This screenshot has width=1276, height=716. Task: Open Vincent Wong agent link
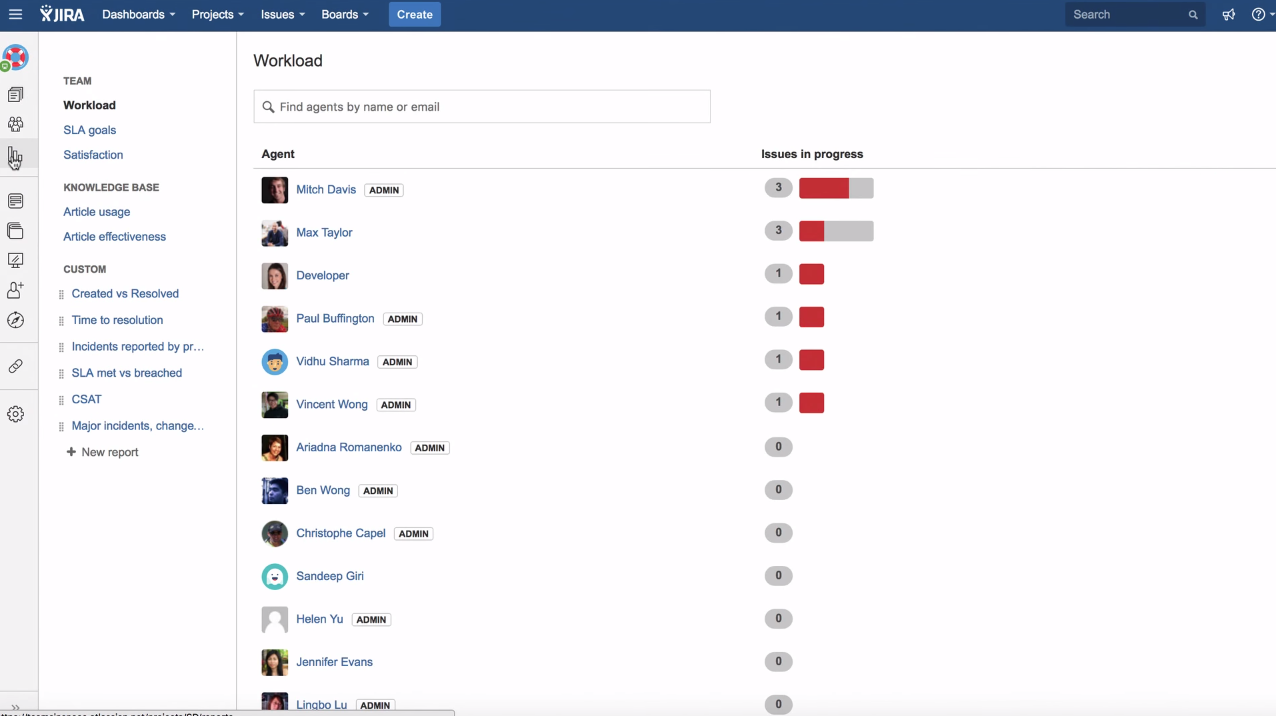(332, 405)
